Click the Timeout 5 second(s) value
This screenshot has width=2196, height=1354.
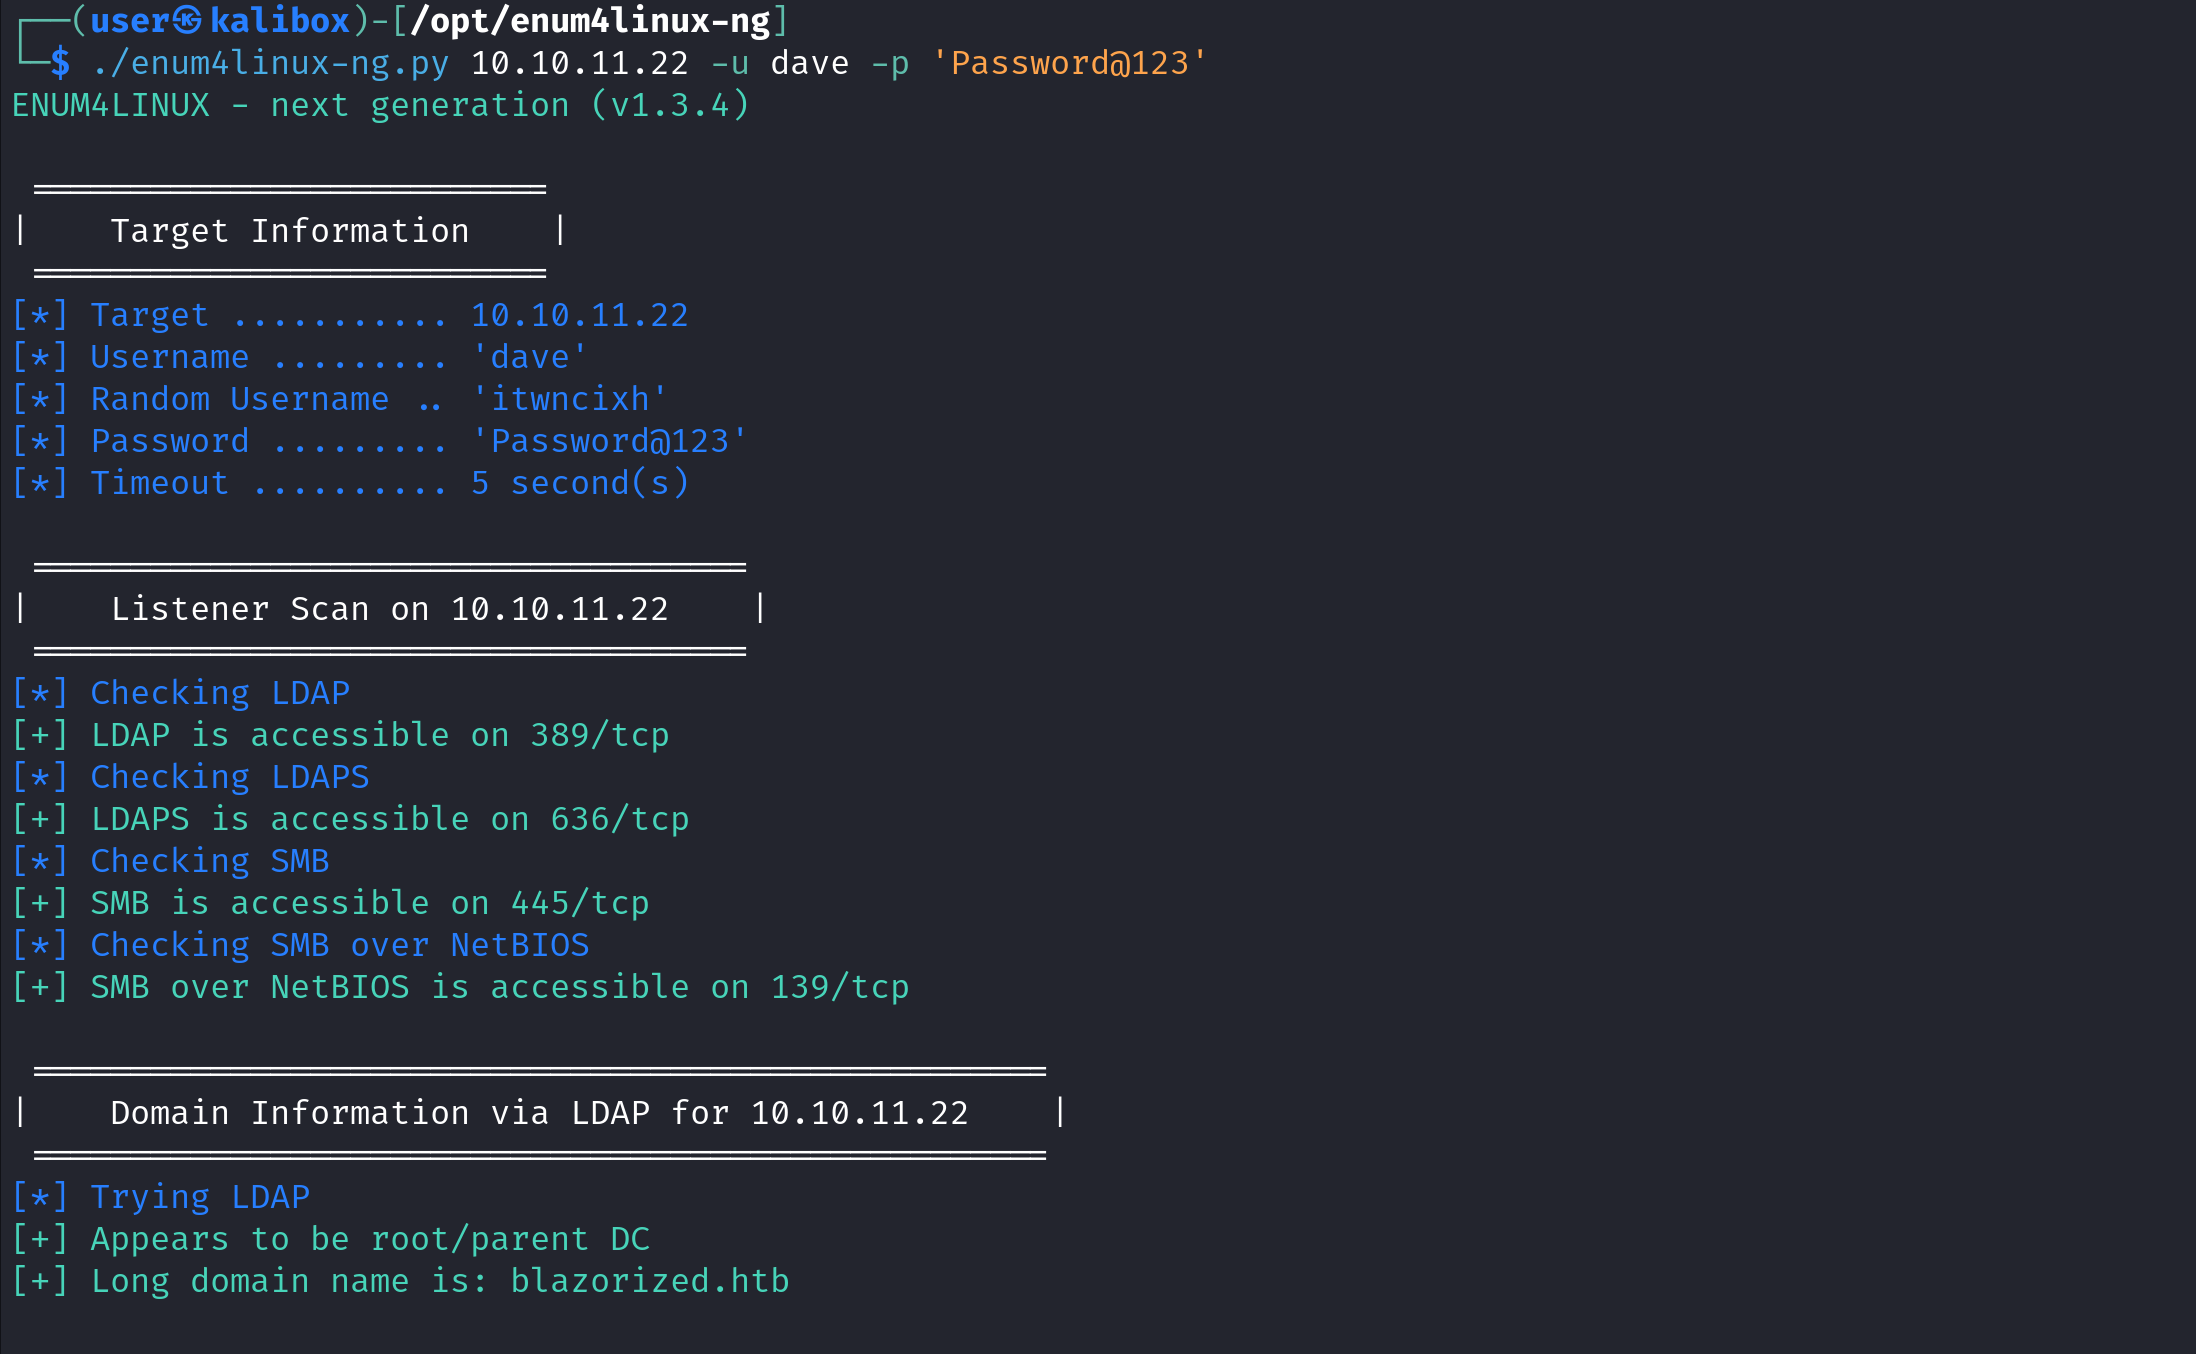[580, 483]
